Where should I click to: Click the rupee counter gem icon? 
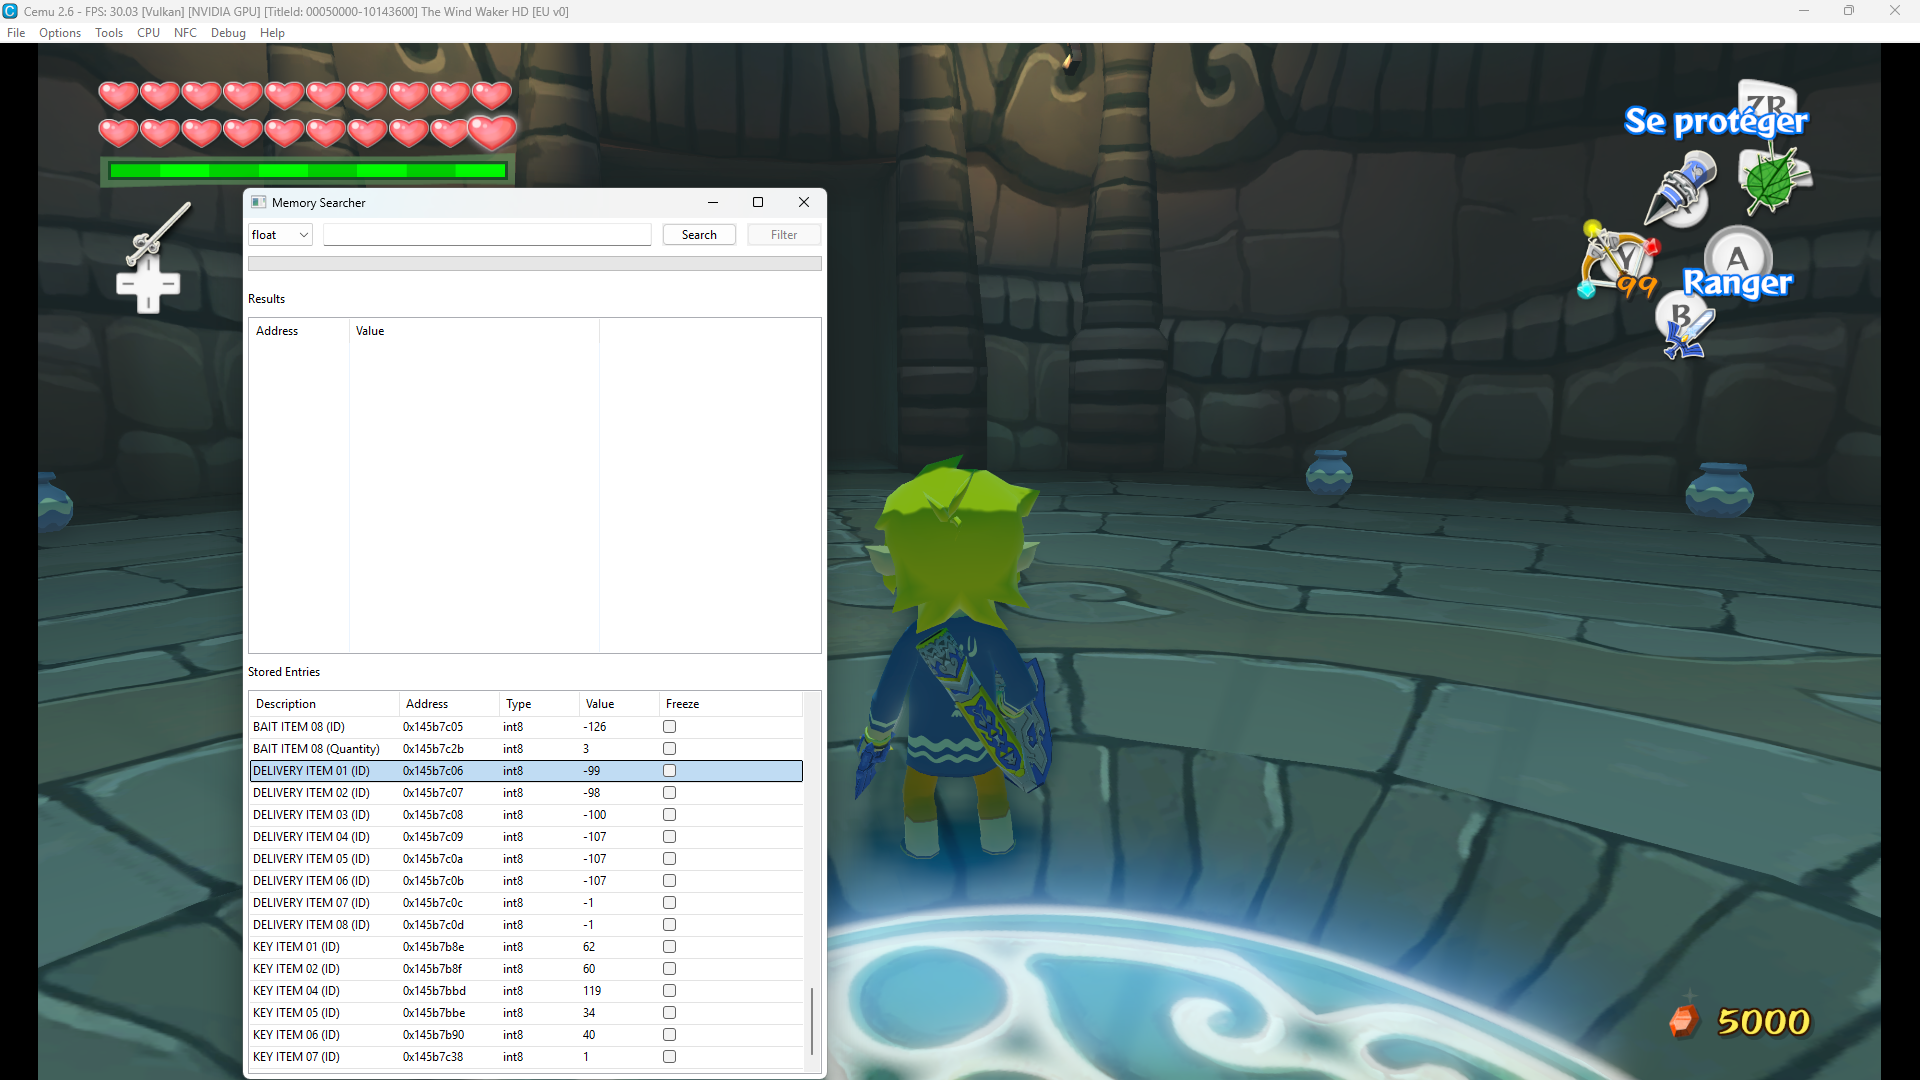1684,1020
